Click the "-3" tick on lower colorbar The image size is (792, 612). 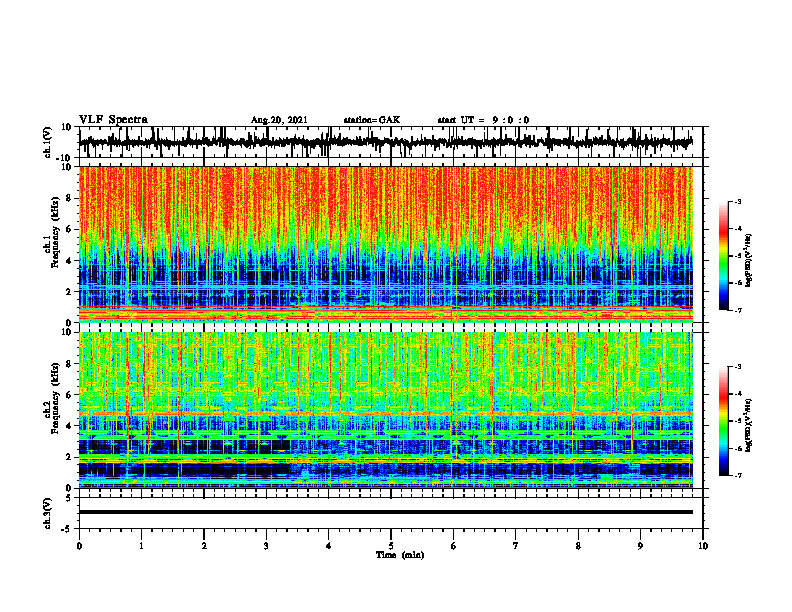(737, 367)
